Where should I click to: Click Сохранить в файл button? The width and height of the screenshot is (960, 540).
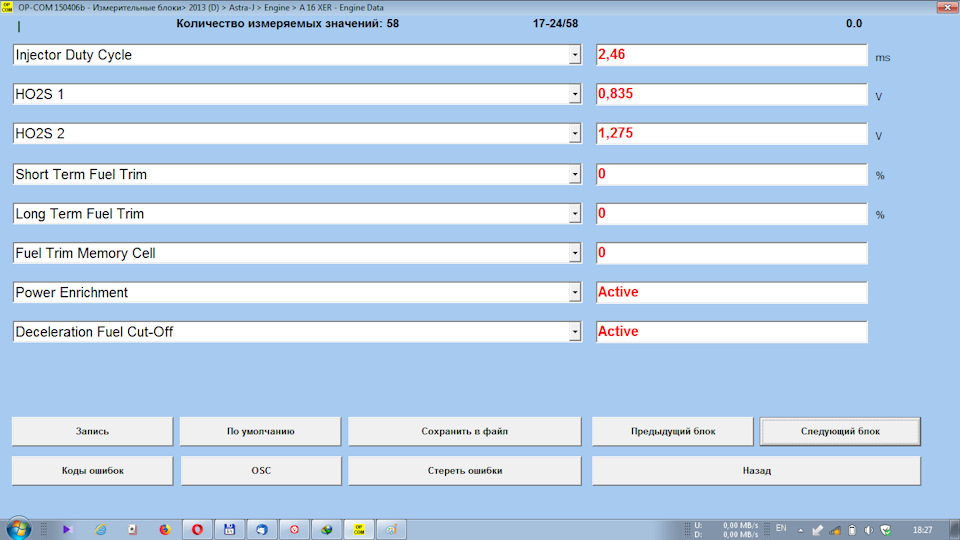[x=465, y=431]
